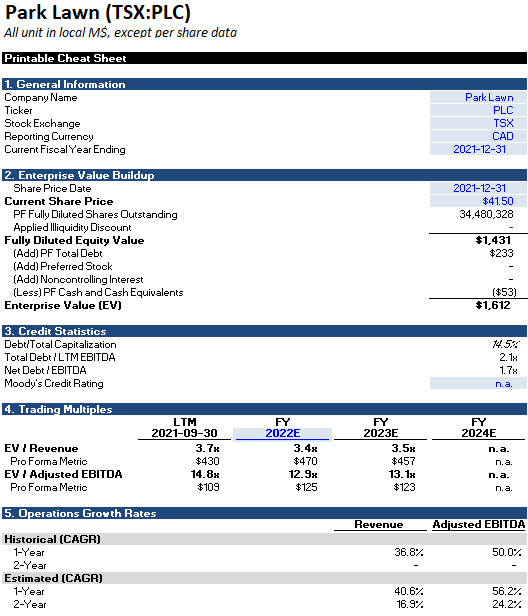Screen dimensions: 528x616
Task: Click the 4. Trading Multiples section header
Action: tap(264, 409)
